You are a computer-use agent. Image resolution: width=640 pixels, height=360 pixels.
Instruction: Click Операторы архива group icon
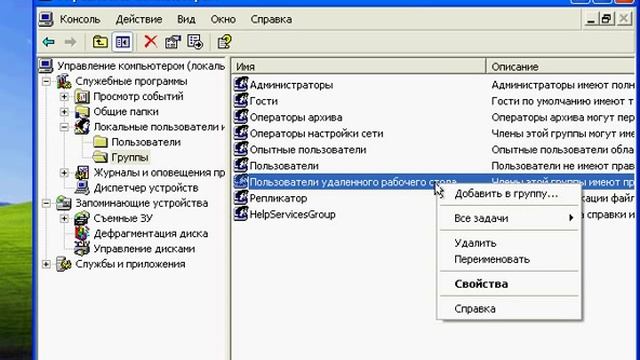[x=241, y=117]
